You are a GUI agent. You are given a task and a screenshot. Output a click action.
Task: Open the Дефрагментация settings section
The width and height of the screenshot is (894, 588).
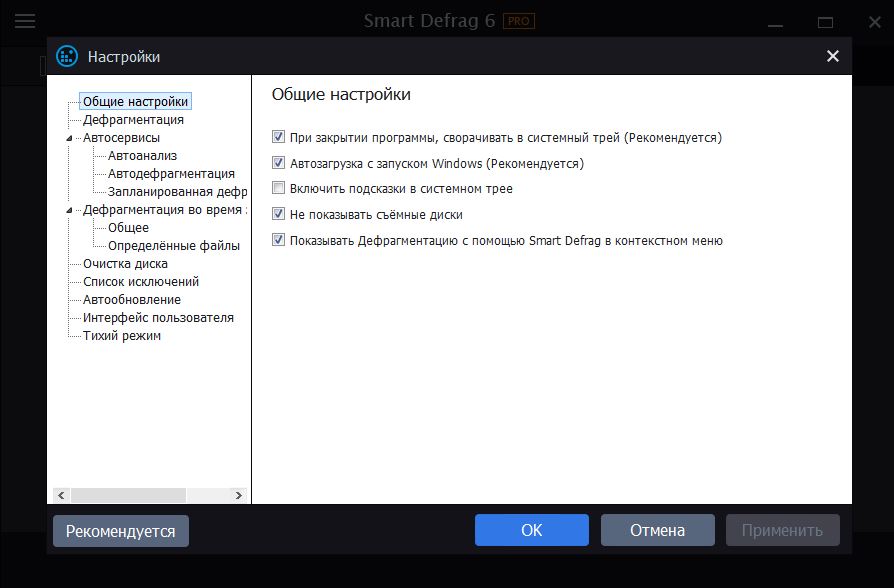(x=133, y=120)
